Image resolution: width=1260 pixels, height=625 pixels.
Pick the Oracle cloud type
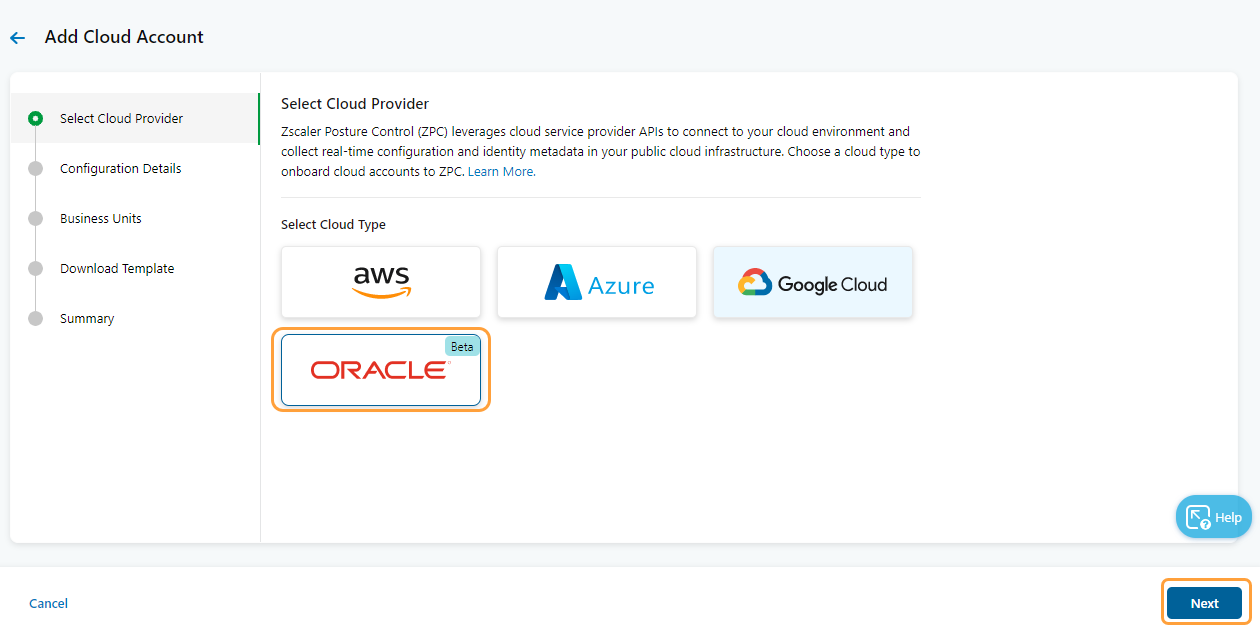380,369
